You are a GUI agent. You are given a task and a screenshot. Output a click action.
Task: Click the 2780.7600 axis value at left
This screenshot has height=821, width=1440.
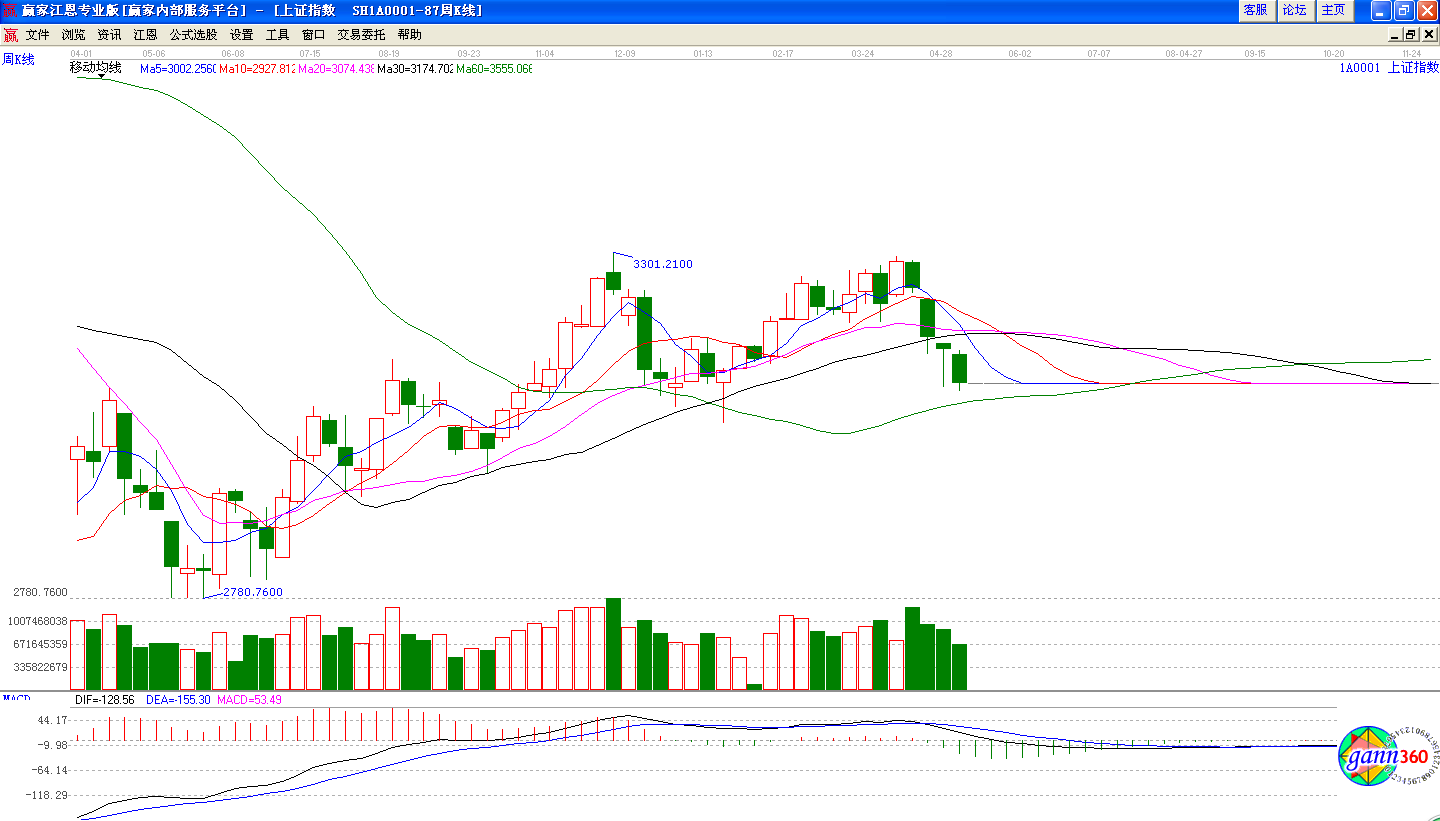40,592
